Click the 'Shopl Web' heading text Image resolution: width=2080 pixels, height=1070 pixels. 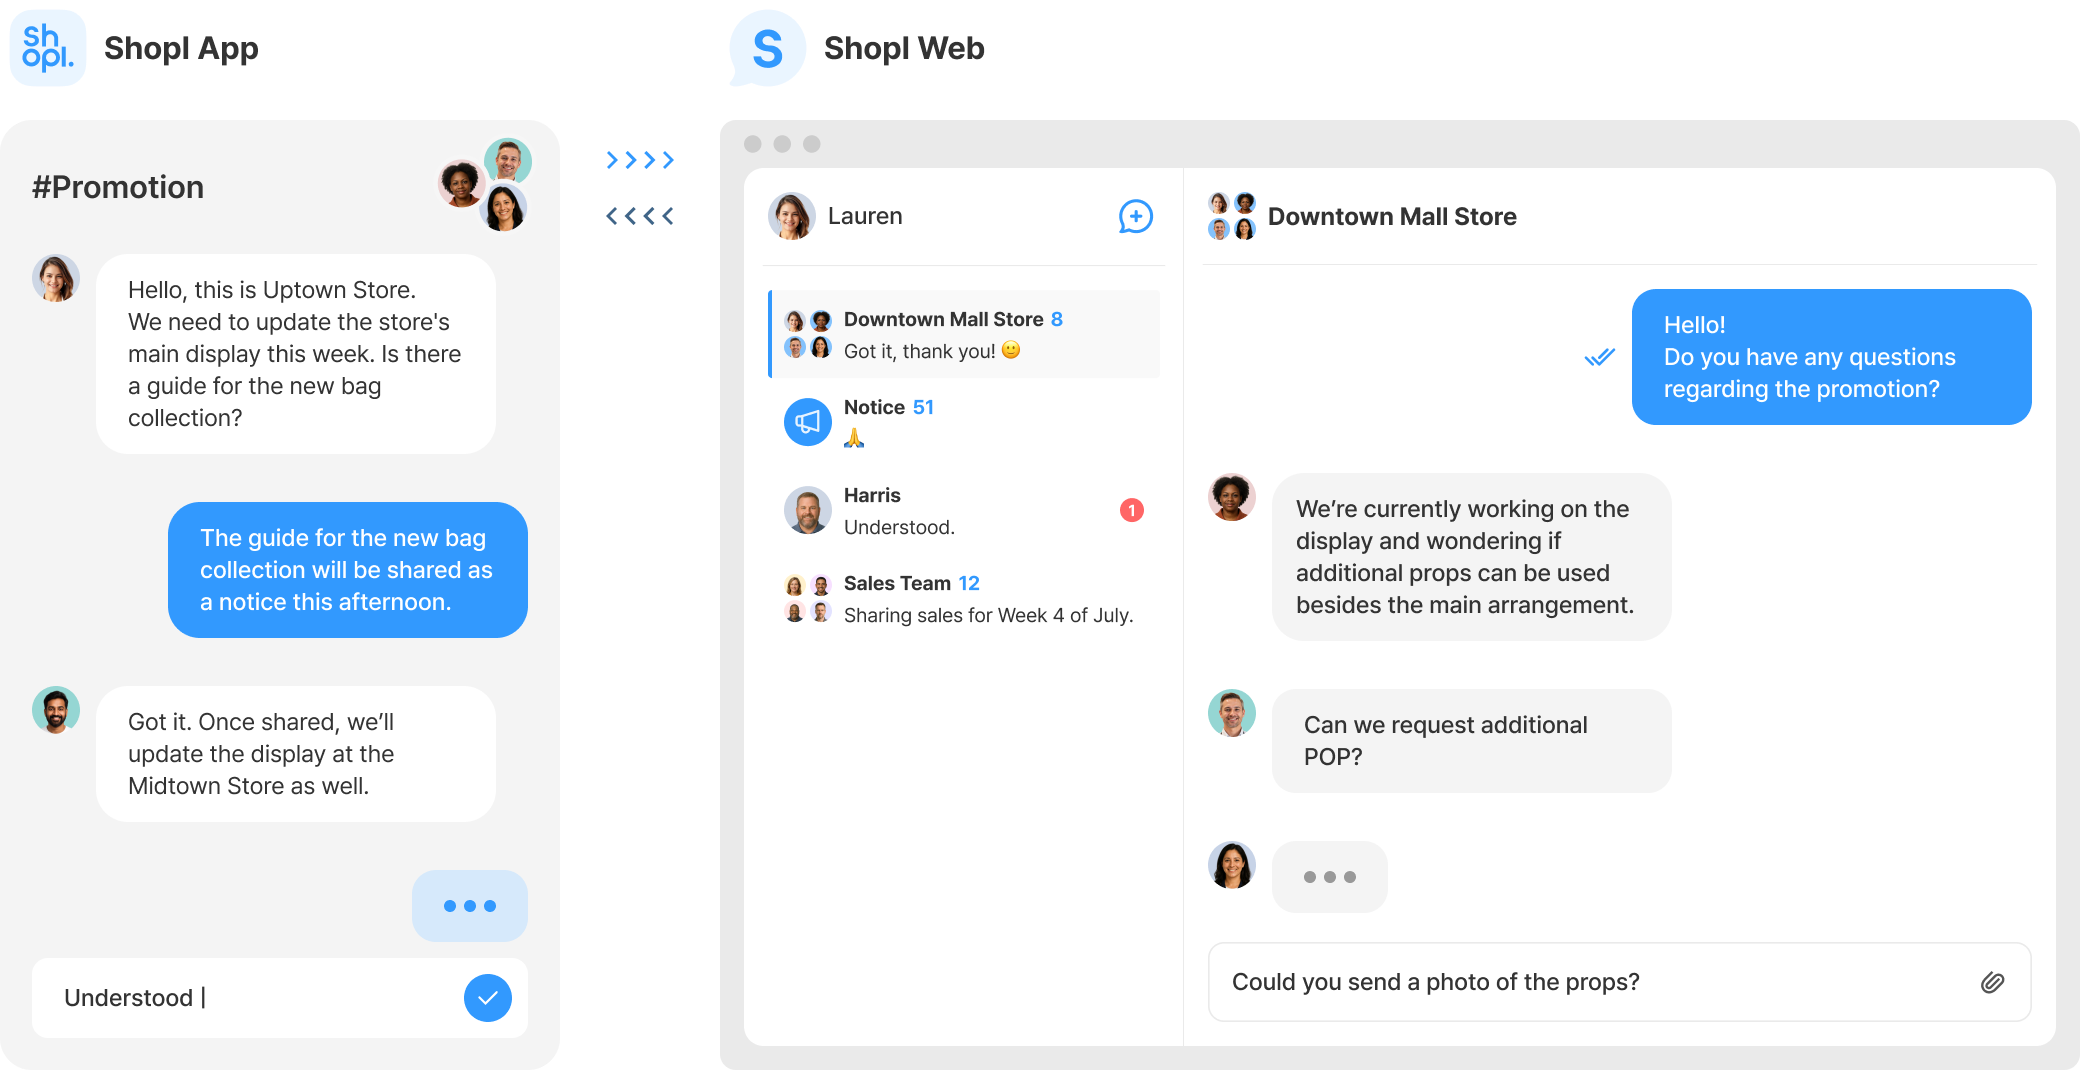click(x=904, y=48)
